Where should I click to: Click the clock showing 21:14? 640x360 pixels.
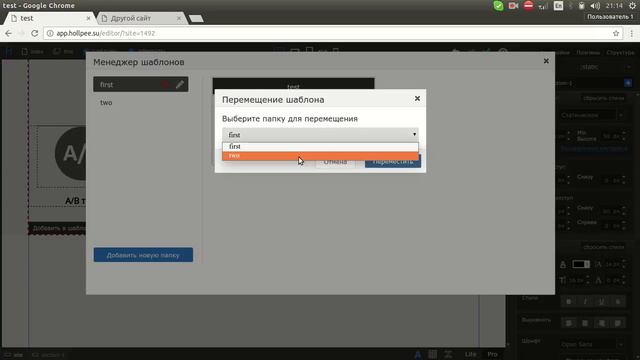(614, 6)
